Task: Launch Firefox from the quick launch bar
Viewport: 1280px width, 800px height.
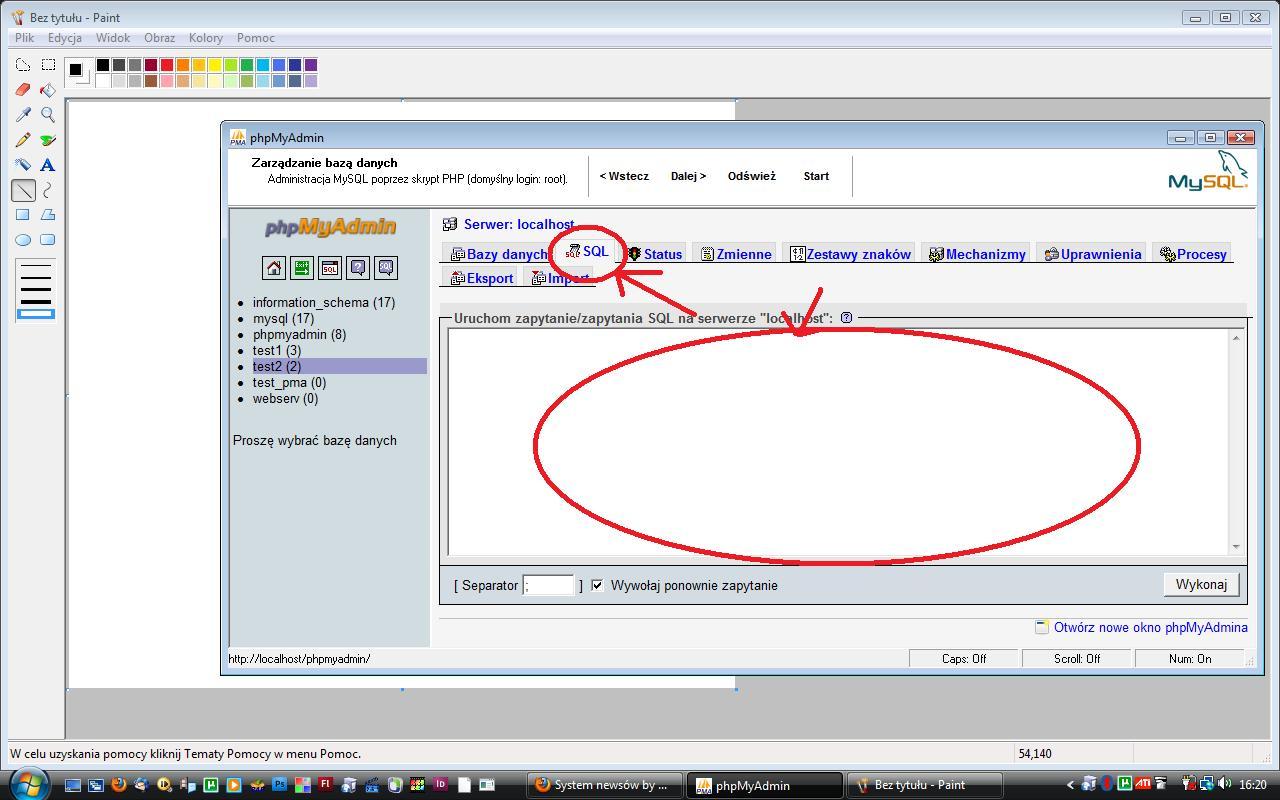Action: [x=118, y=785]
